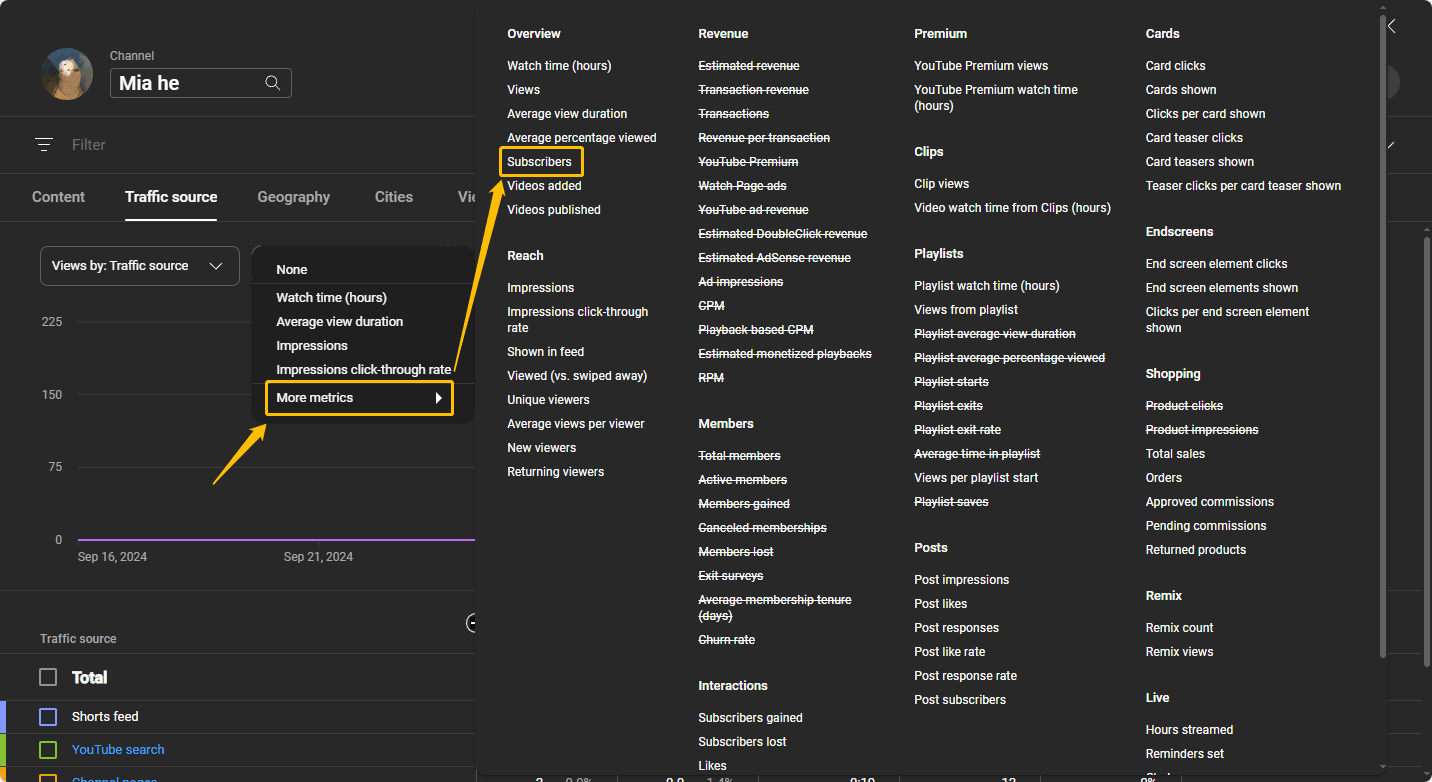Open the Views by: Traffic source dropdown
The width and height of the screenshot is (1432, 782).
coord(140,266)
